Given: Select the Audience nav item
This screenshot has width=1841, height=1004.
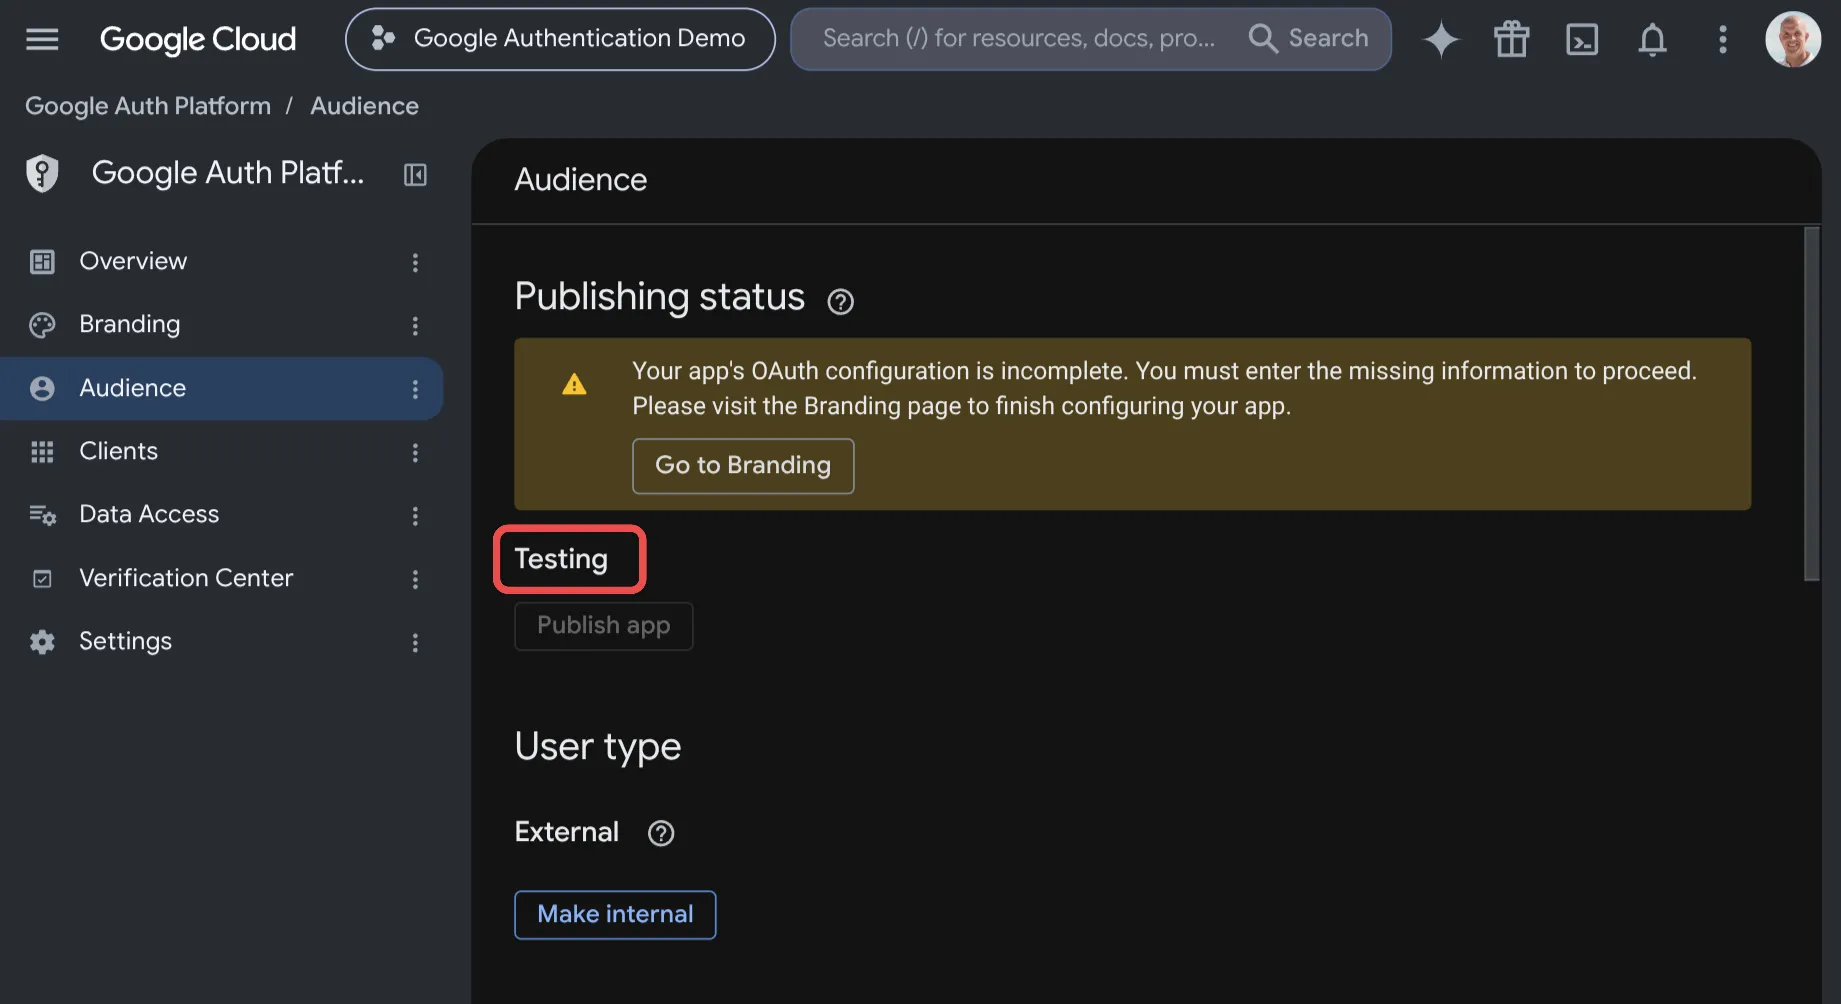Looking at the screenshot, I should [x=220, y=388].
